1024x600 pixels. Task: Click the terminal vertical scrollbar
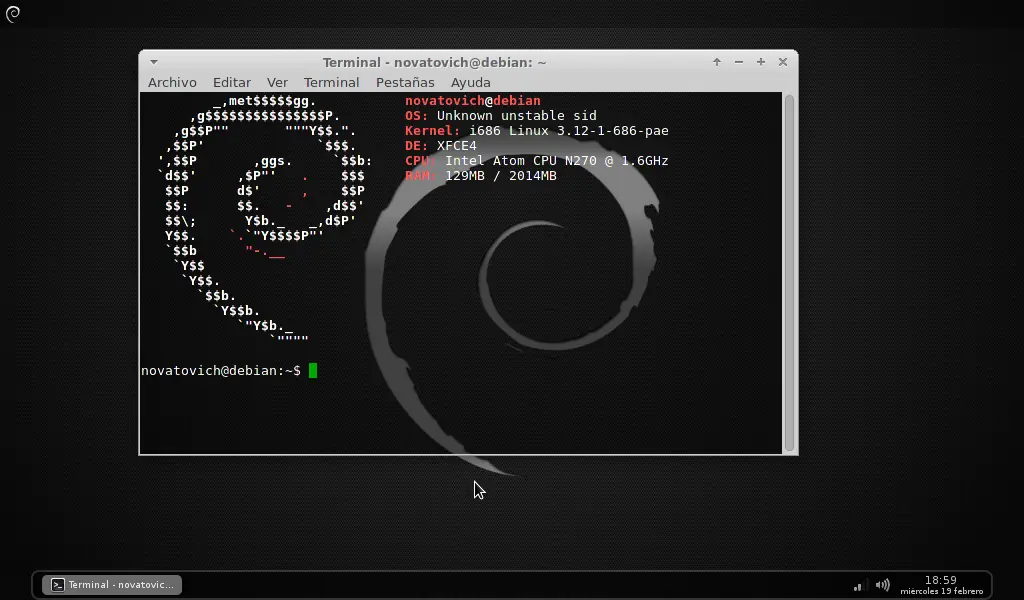(x=789, y=273)
